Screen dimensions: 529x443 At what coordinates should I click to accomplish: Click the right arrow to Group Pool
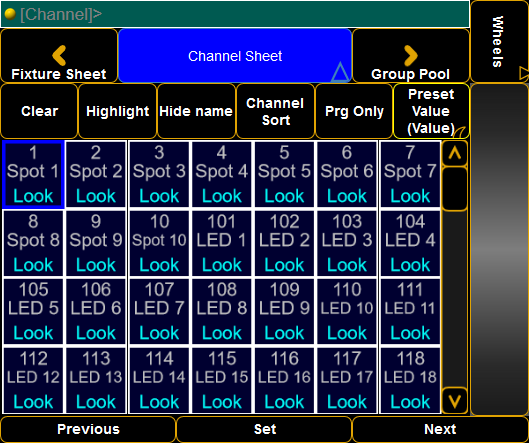(x=411, y=56)
